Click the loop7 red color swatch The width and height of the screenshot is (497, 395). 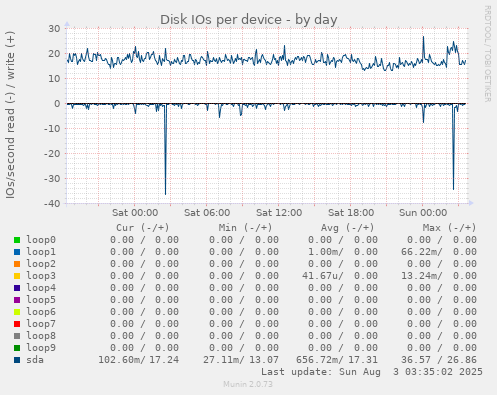click(x=17, y=324)
